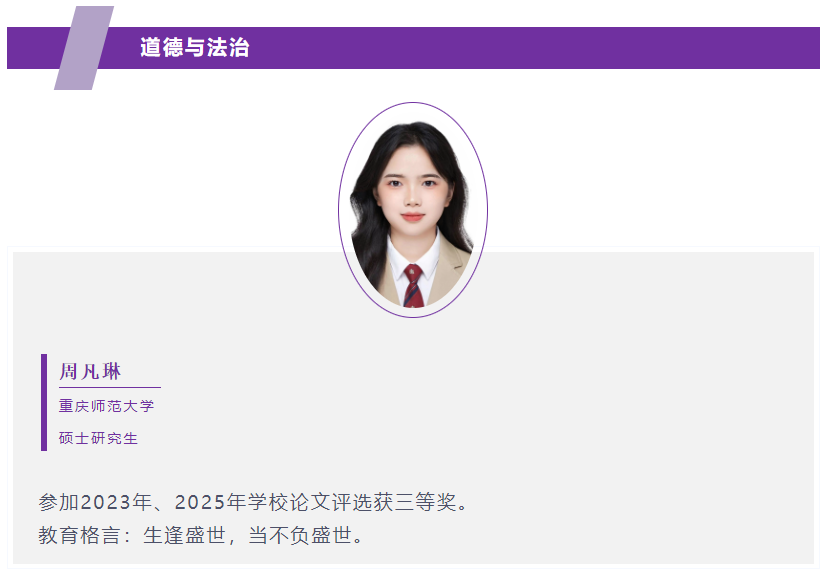Click the 教育格言 motto line
Viewport: 829px width, 577px height.
(x=200, y=535)
